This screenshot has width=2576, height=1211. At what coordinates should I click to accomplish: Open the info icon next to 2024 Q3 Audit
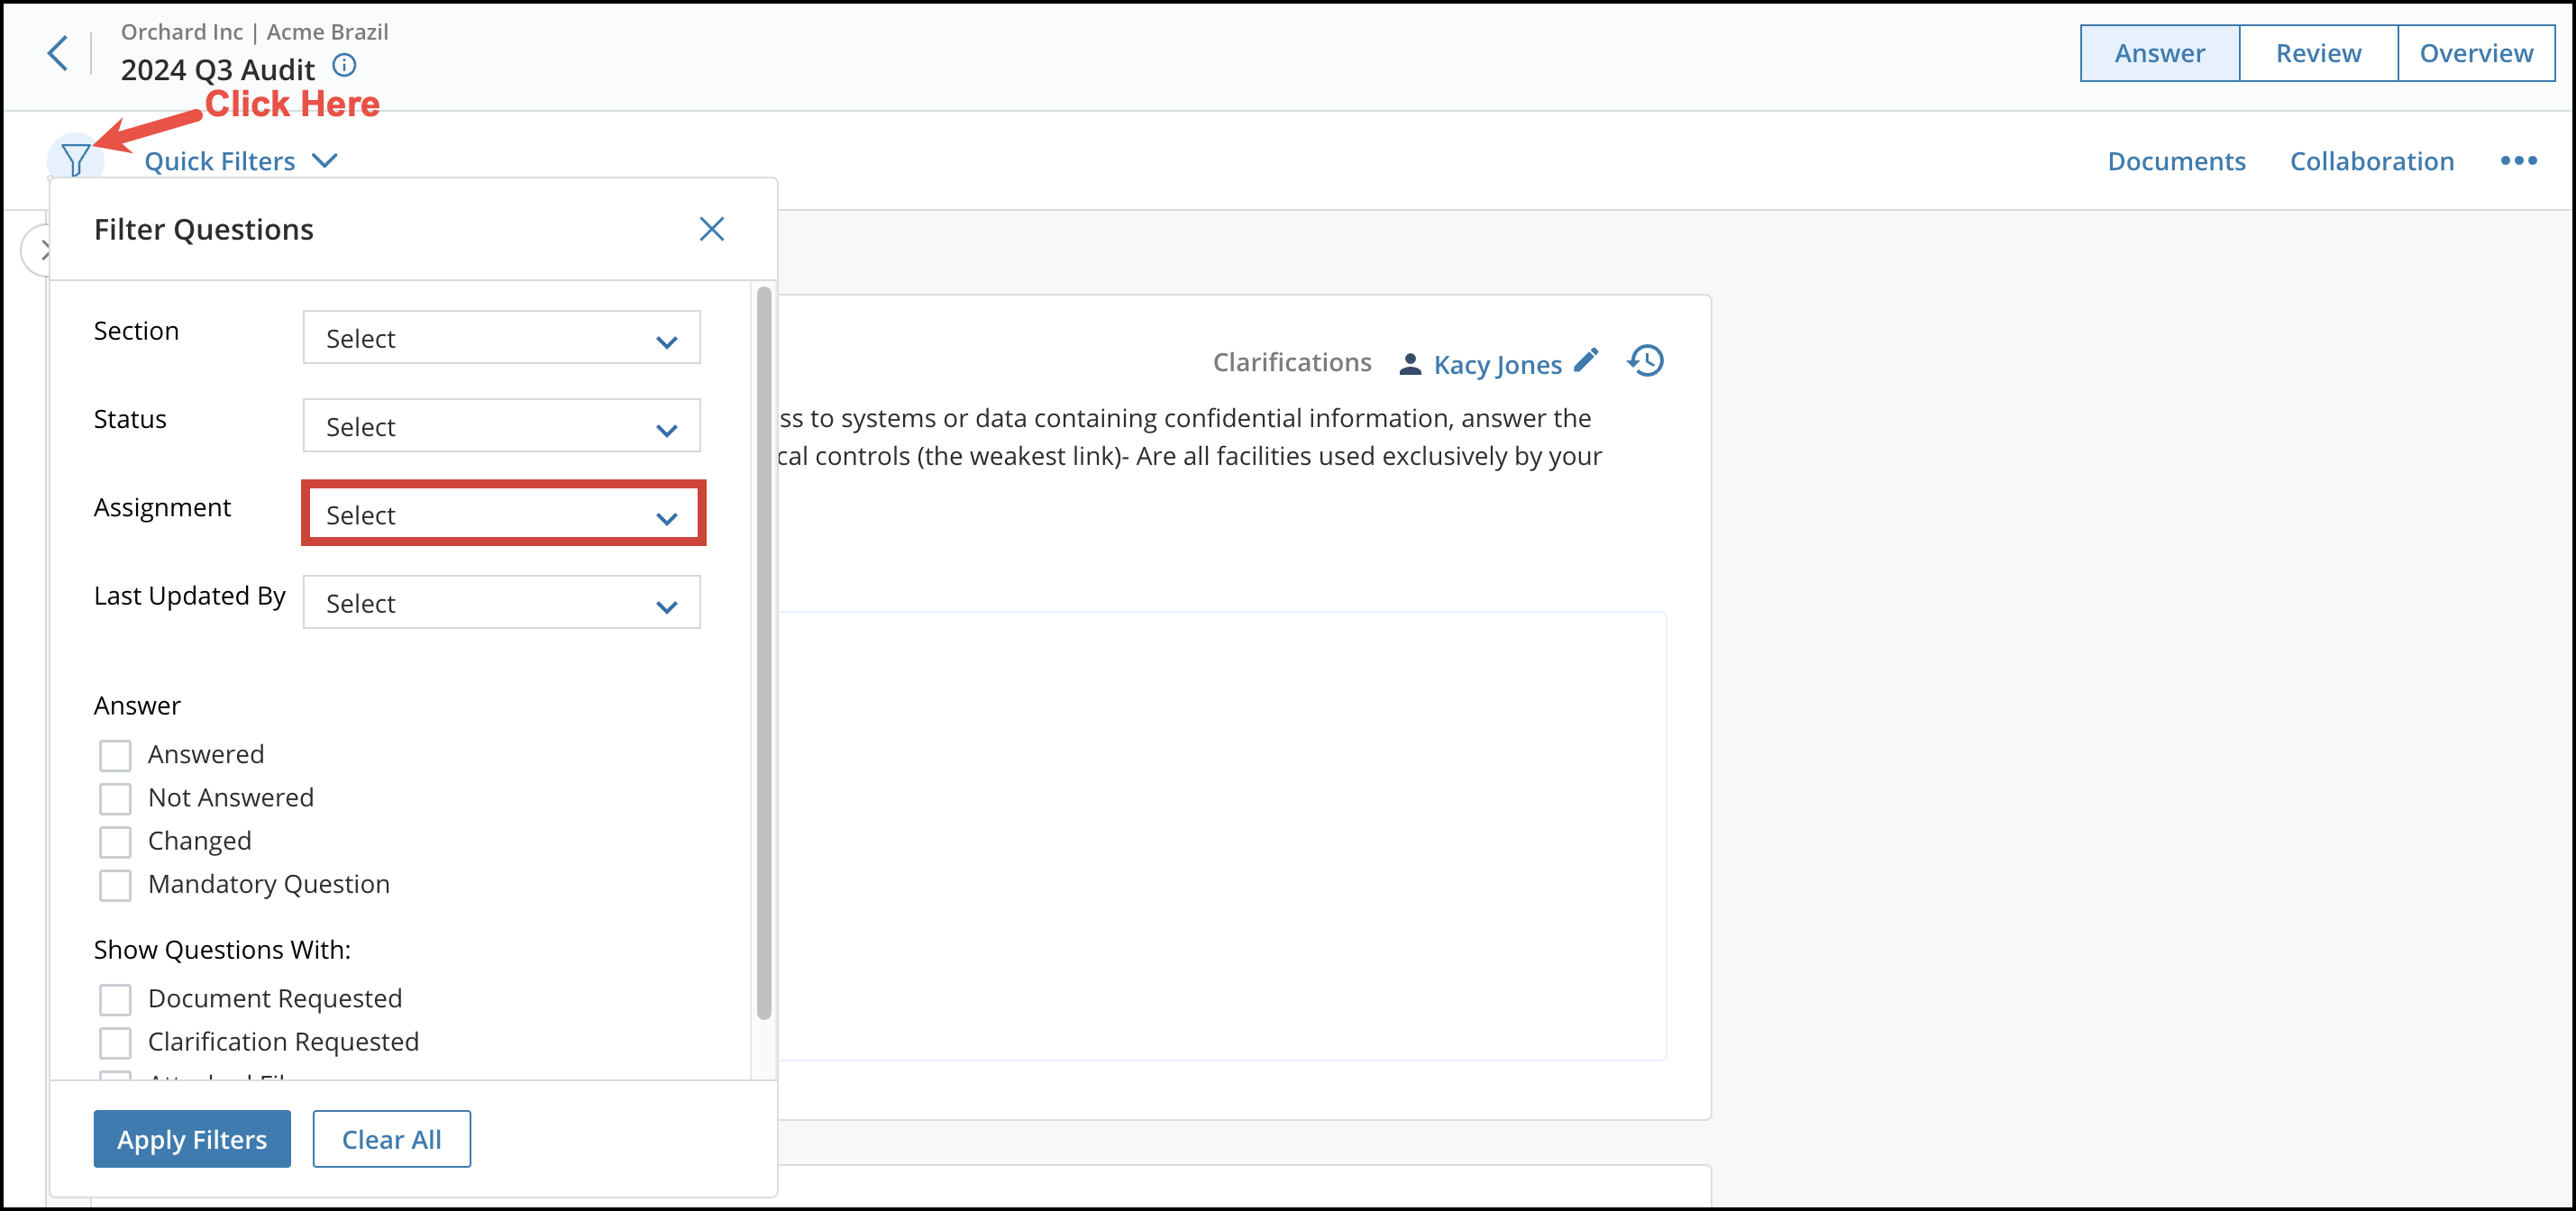point(344,66)
